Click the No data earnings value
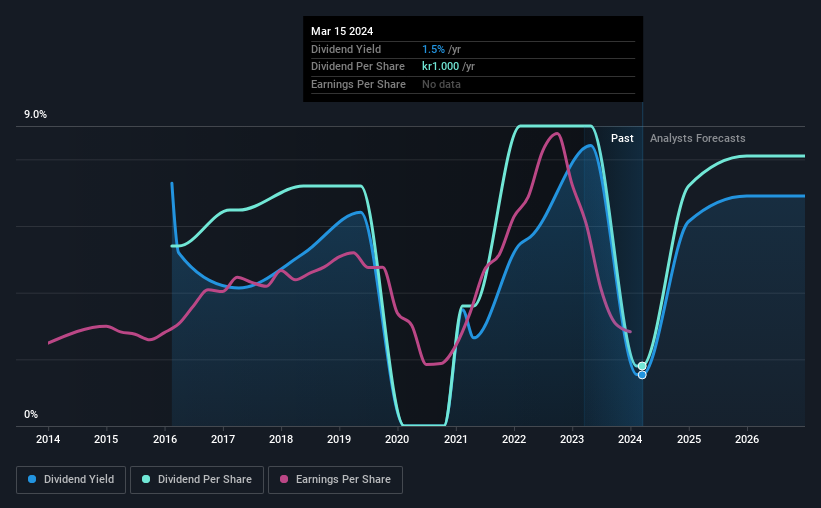The height and width of the screenshot is (508, 821). [x=441, y=84]
